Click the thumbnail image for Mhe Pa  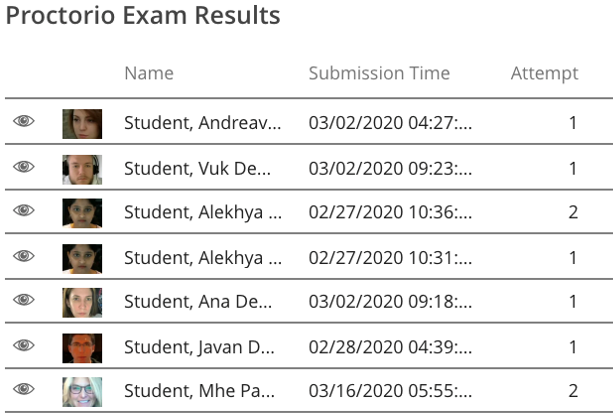click(82, 391)
